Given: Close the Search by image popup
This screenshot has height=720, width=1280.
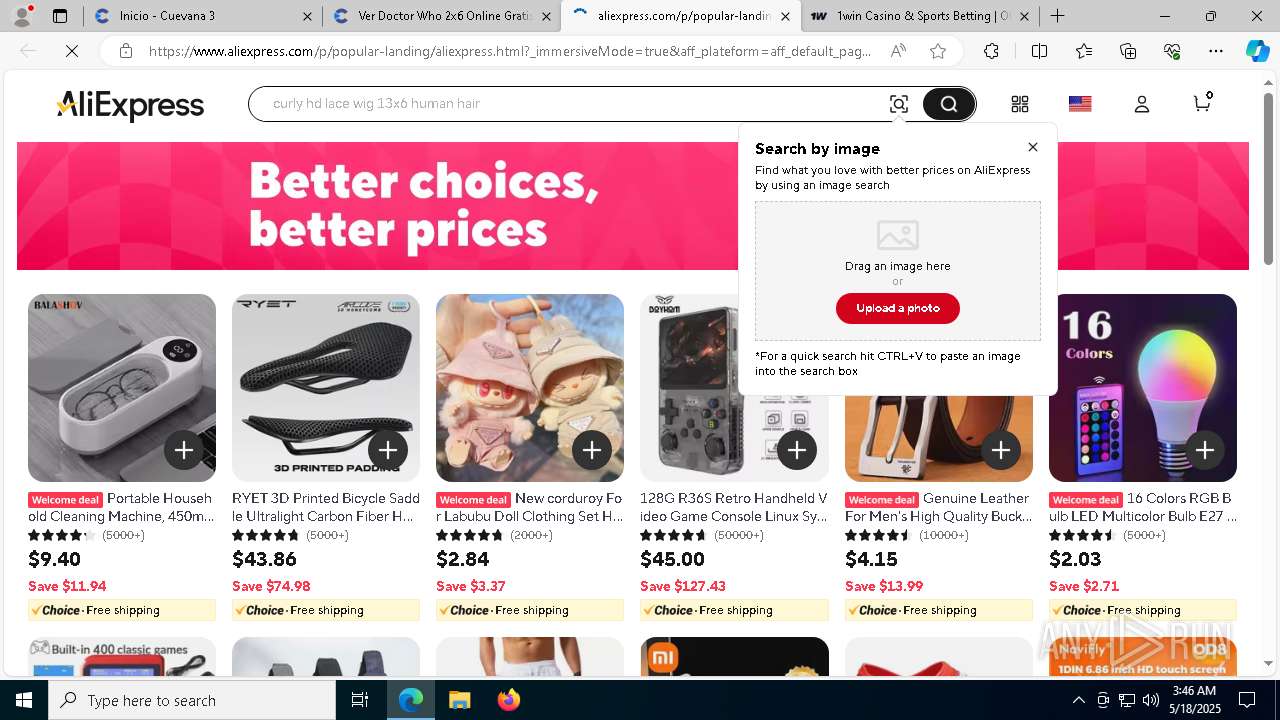Looking at the screenshot, I should pyautogui.click(x=1033, y=147).
